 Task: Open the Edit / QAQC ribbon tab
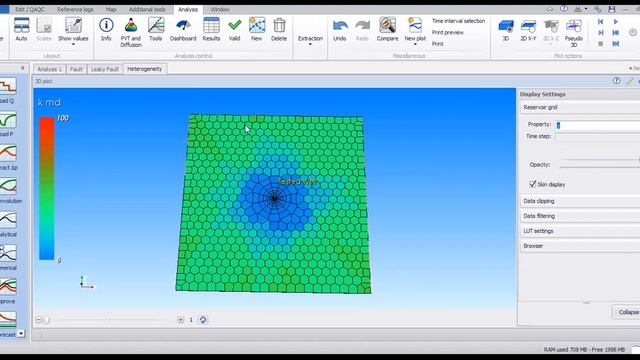pos(30,9)
